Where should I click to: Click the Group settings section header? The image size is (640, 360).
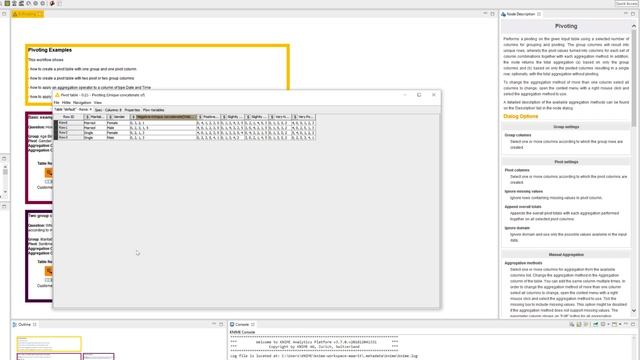pyautogui.click(x=566, y=127)
